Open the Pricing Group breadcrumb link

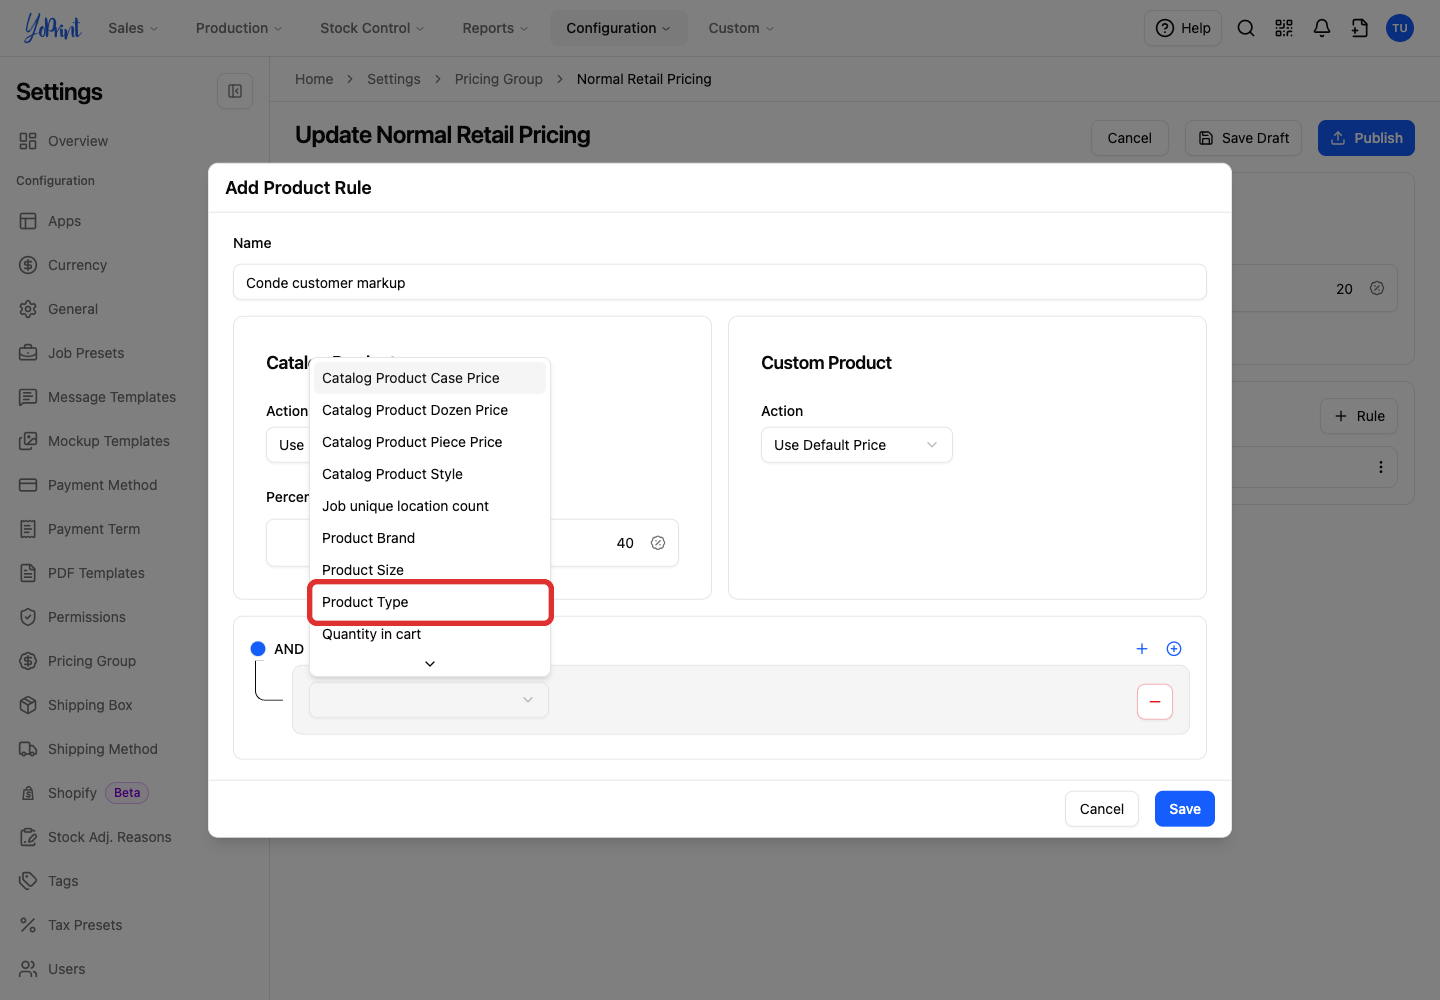click(x=499, y=79)
